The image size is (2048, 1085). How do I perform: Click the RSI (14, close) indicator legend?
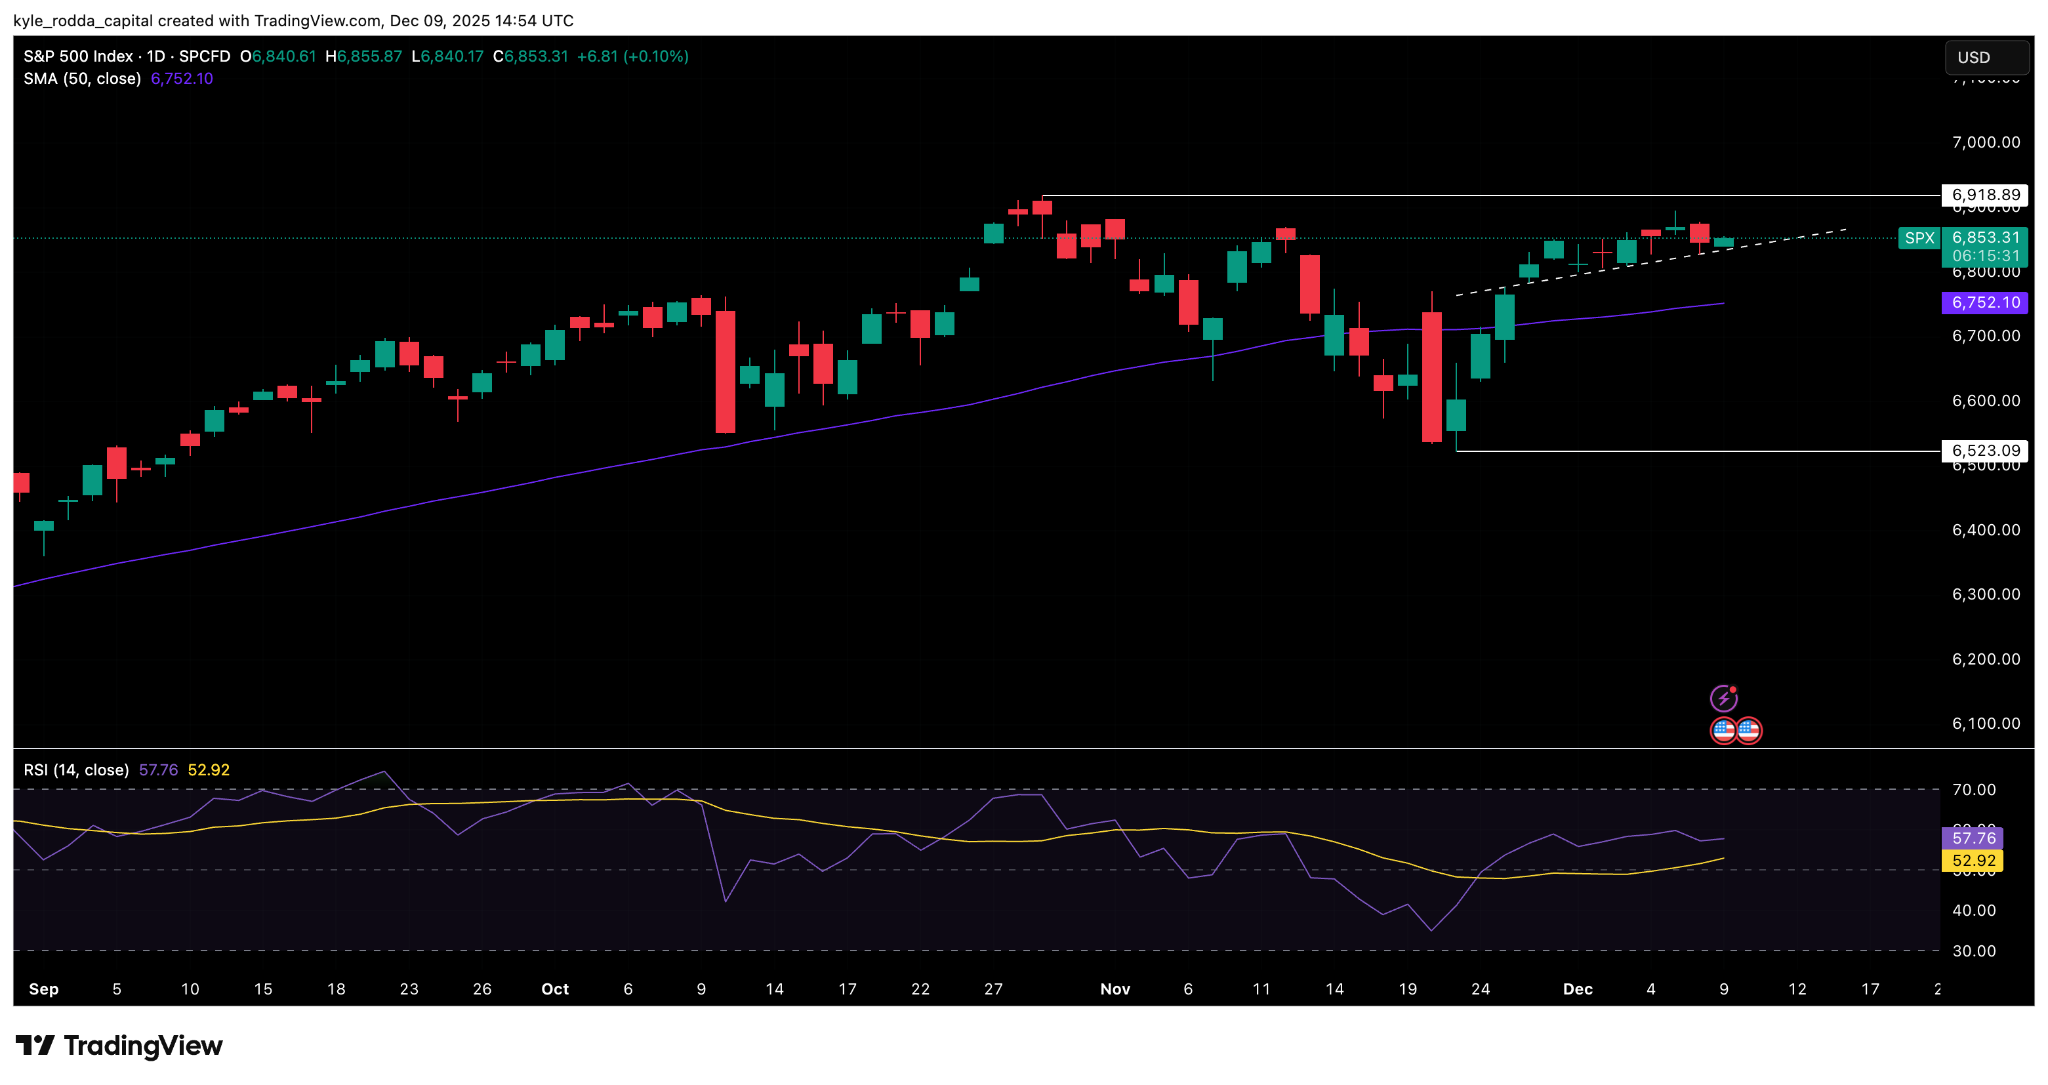77,770
